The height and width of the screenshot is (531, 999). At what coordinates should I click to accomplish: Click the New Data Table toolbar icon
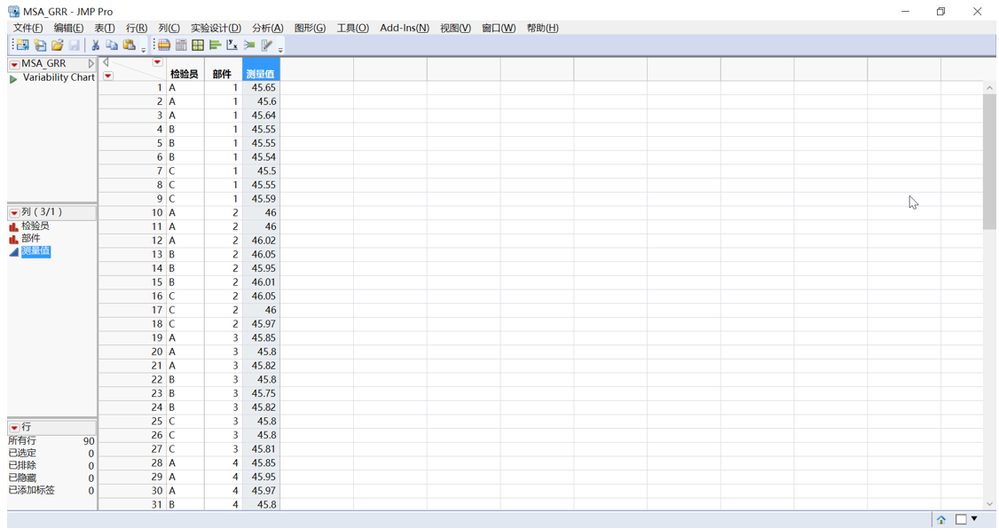click(23, 45)
